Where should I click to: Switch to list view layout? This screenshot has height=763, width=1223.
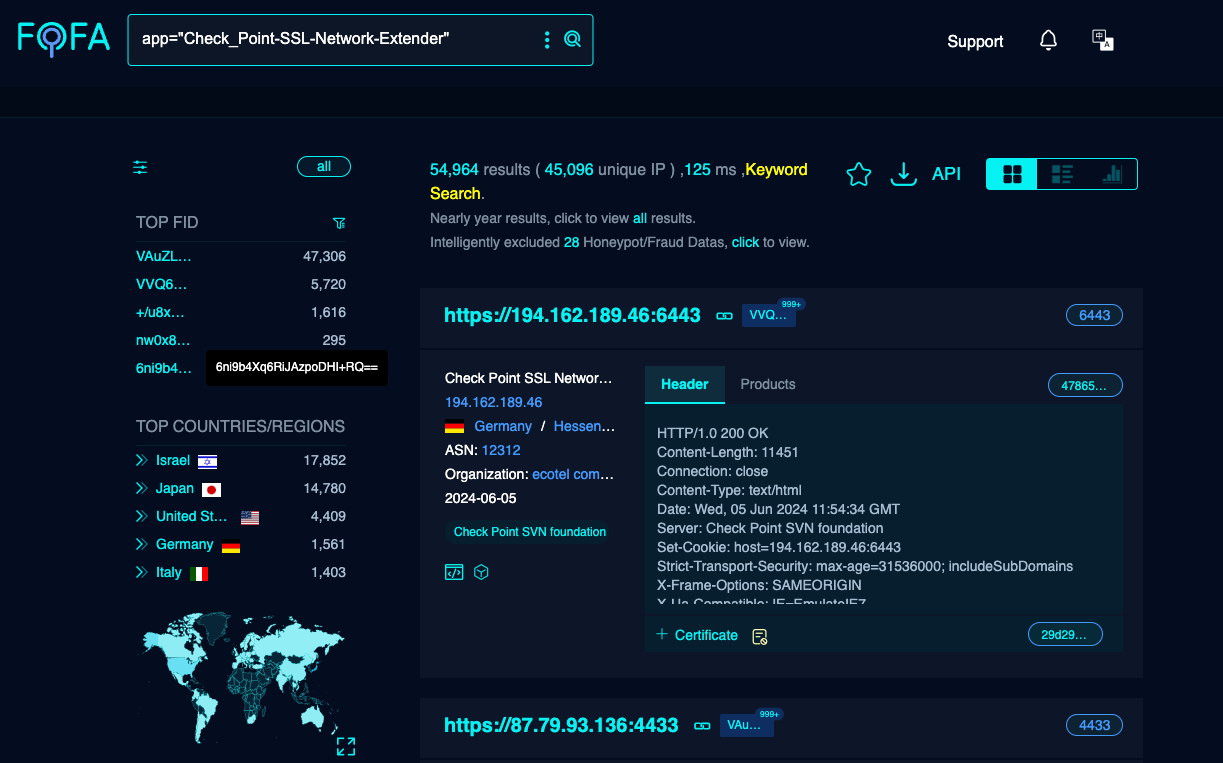[1062, 174]
